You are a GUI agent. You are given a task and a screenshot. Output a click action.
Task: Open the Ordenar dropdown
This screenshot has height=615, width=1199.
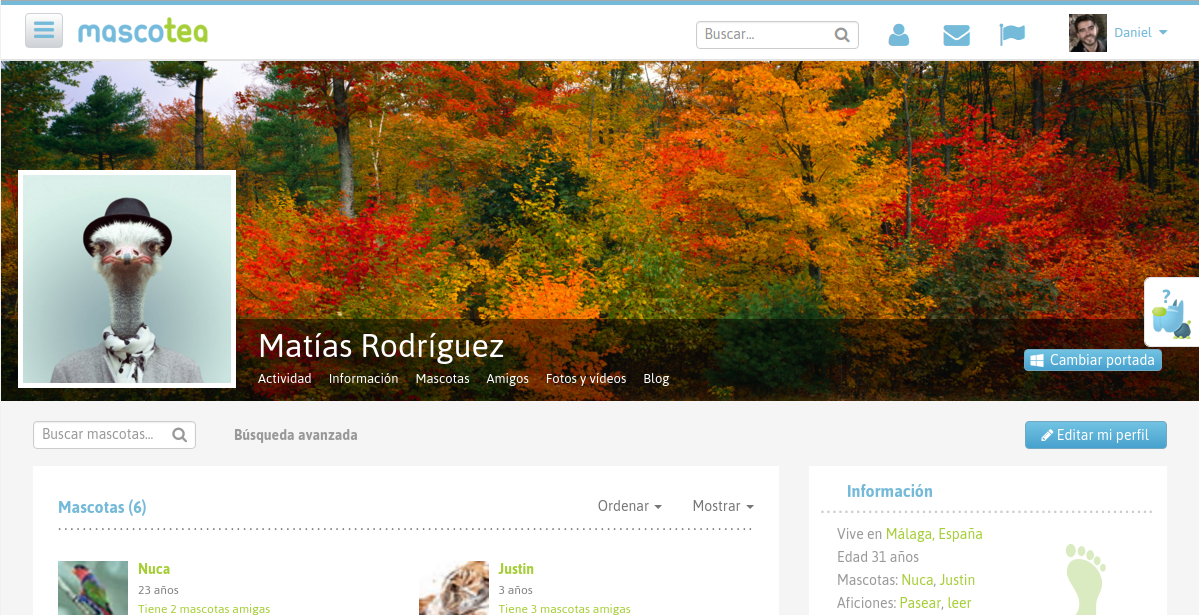(629, 506)
